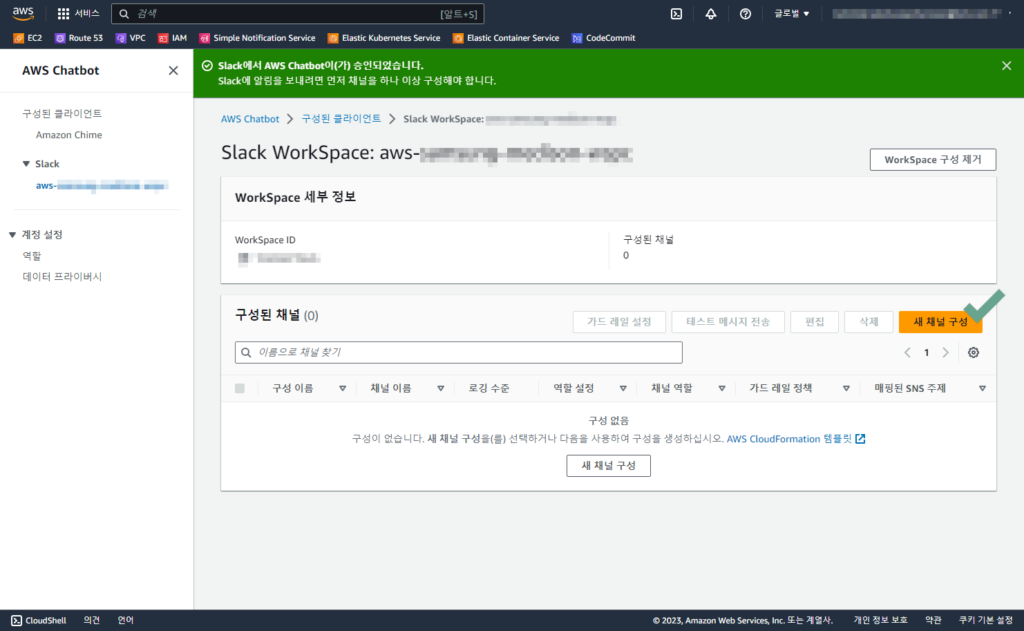The image size is (1024, 631).
Task: Open Elastic Container Service shortcut
Action: tap(506, 38)
